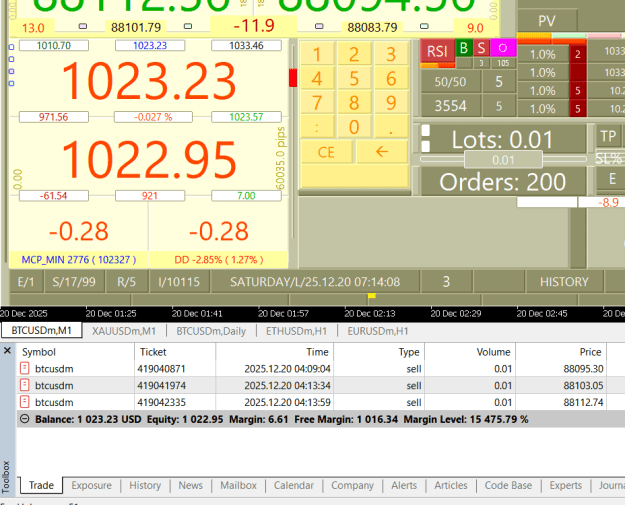Click the E button beside Orders
This screenshot has width=625, height=505.
(x=612, y=179)
